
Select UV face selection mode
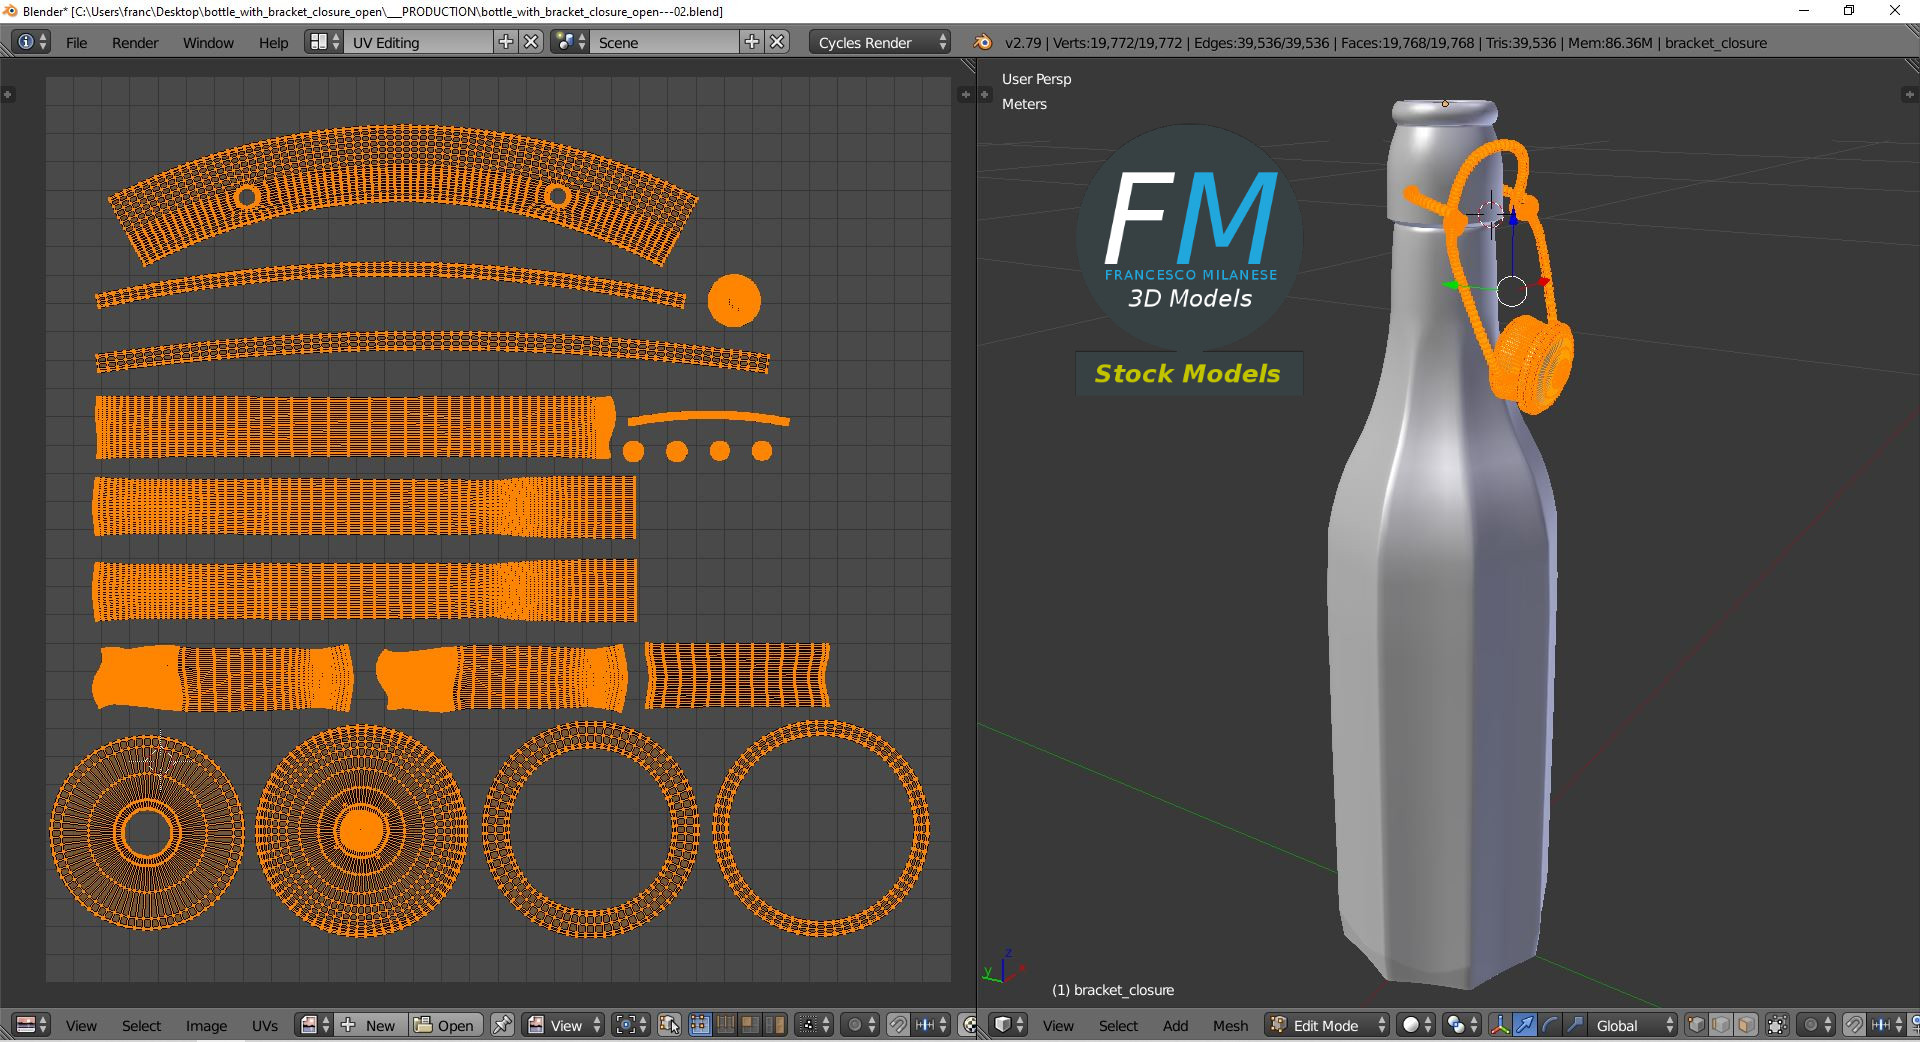[x=750, y=1025]
